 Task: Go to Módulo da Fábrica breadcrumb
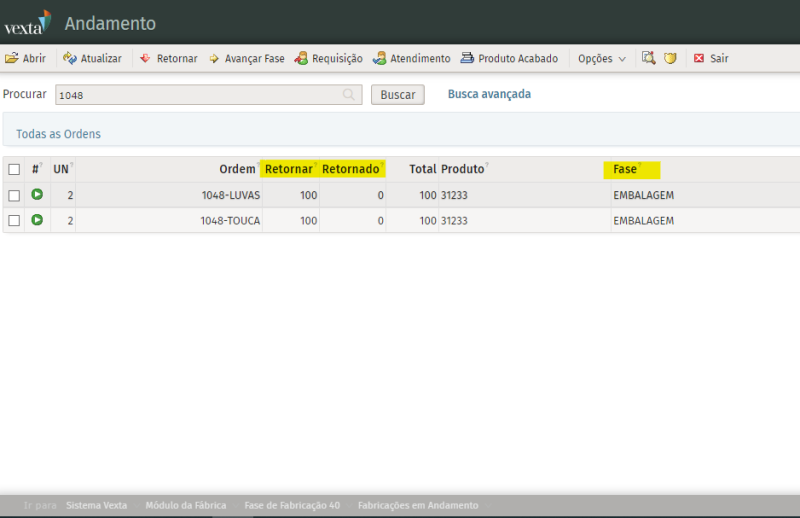click(x=186, y=505)
